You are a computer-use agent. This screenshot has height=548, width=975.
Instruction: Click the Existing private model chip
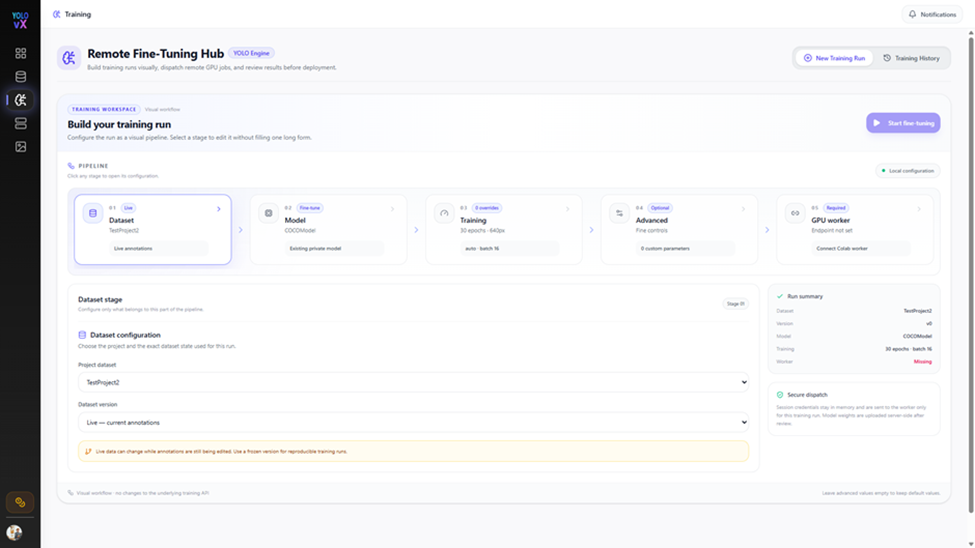point(335,248)
